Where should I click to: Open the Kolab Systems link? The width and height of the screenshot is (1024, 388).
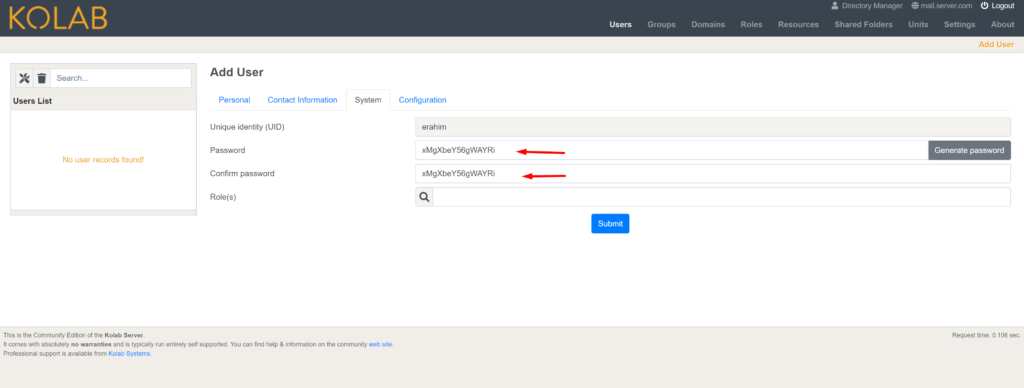click(129, 353)
